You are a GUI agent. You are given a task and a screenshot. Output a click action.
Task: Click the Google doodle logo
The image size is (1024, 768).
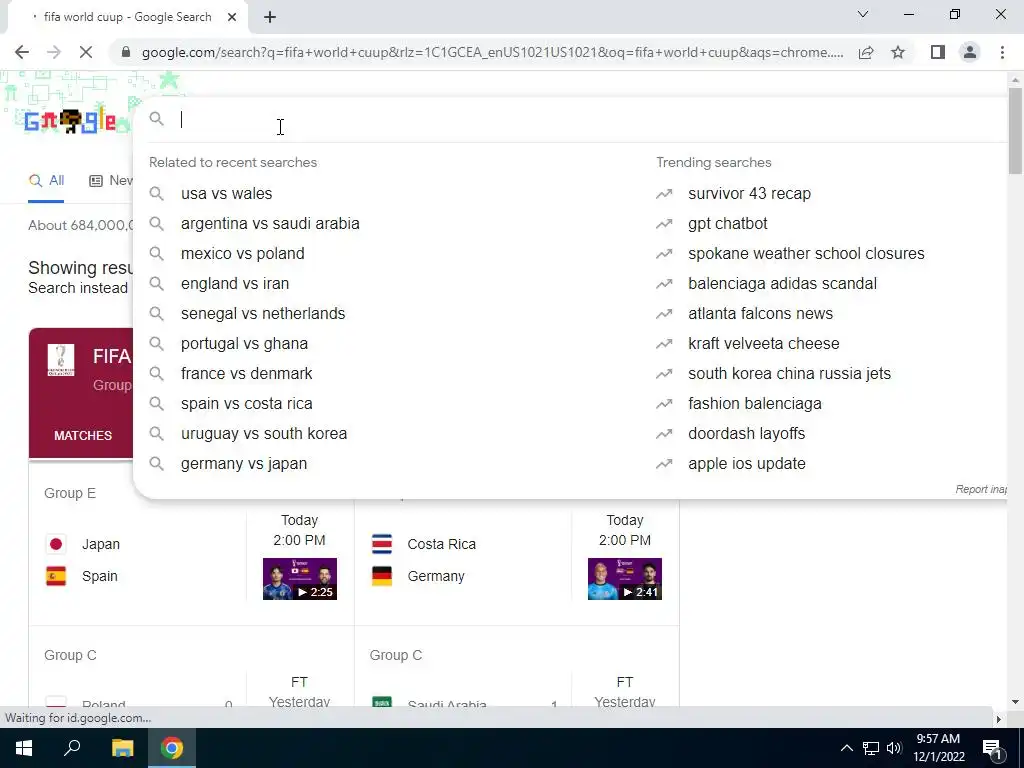[x=70, y=121]
